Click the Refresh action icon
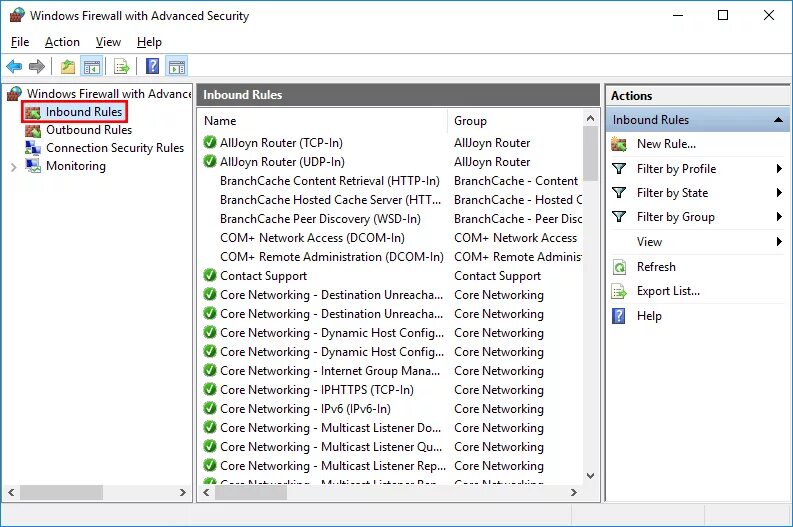The image size is (793, 527). pos(619,267)
